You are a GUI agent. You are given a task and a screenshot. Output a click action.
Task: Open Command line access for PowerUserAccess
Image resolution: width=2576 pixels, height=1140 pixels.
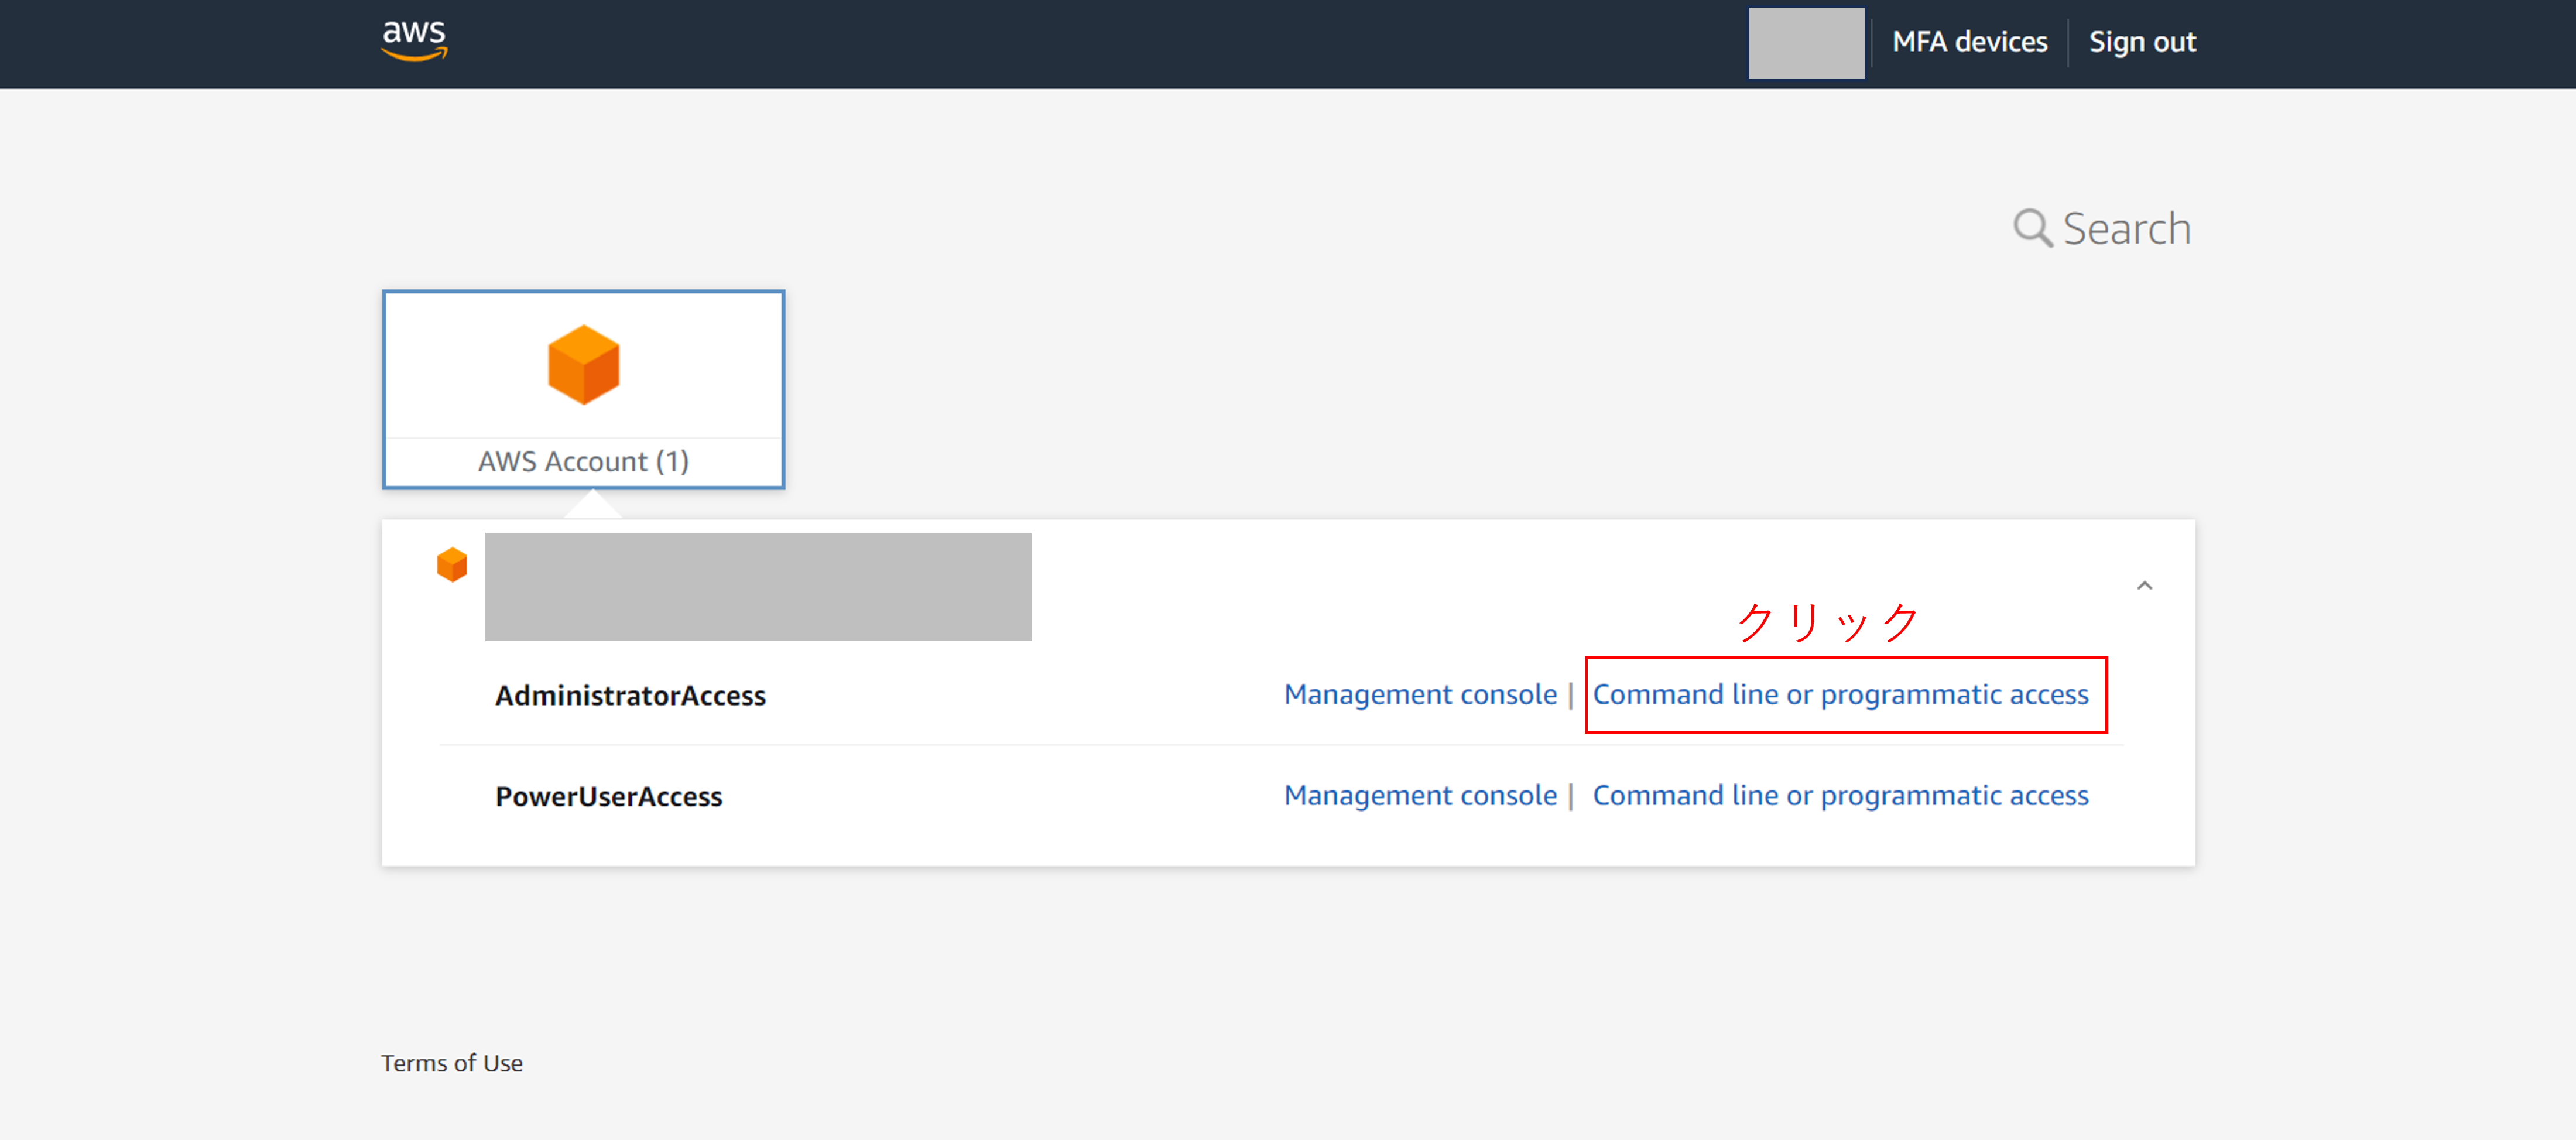(1840, 795)
